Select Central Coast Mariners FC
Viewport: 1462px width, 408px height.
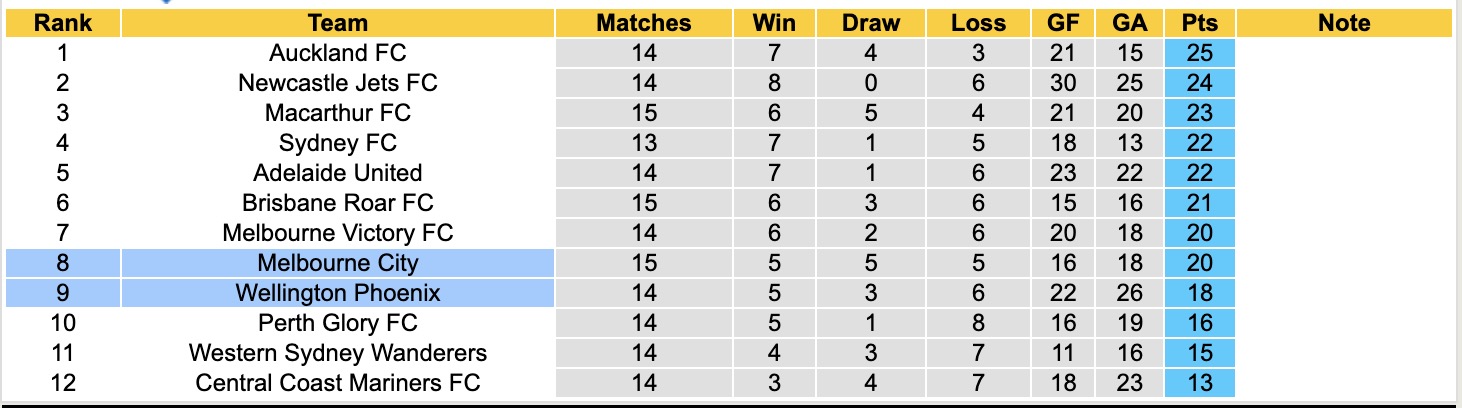pyautogui.click(x=337, y=383)
